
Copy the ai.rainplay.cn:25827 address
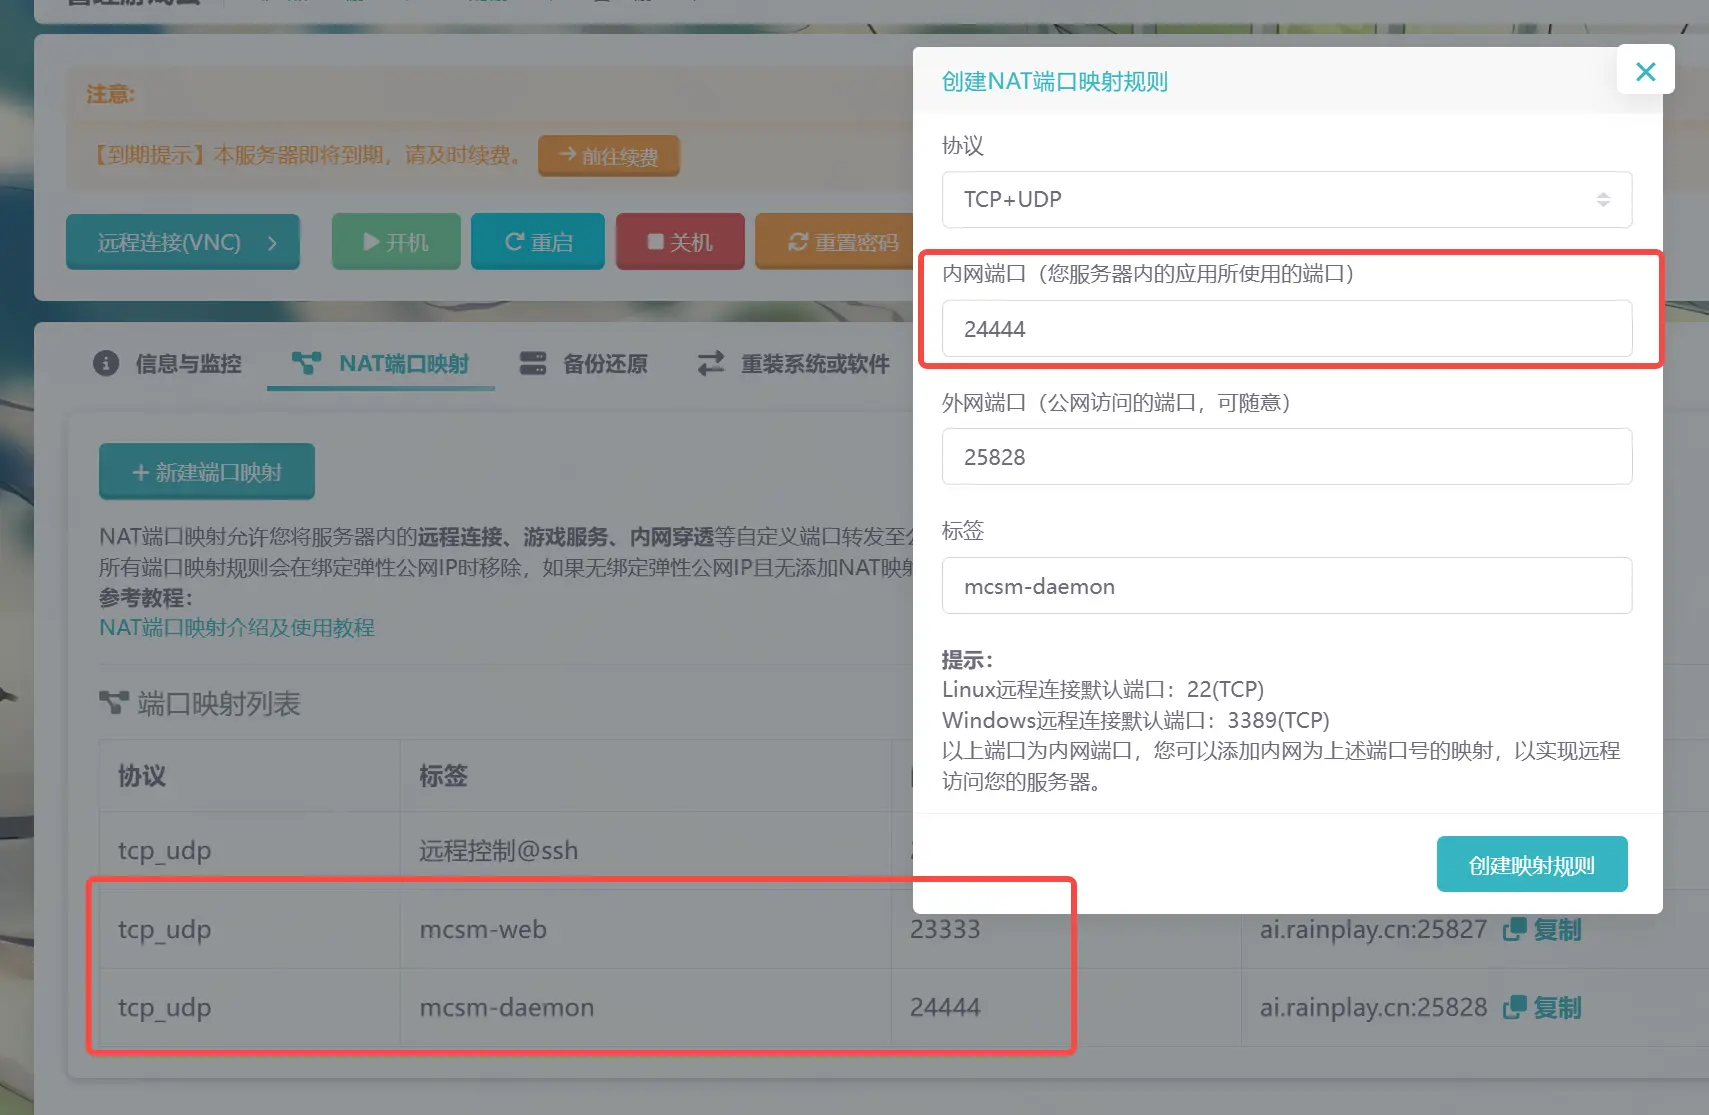coord(1543,929)
